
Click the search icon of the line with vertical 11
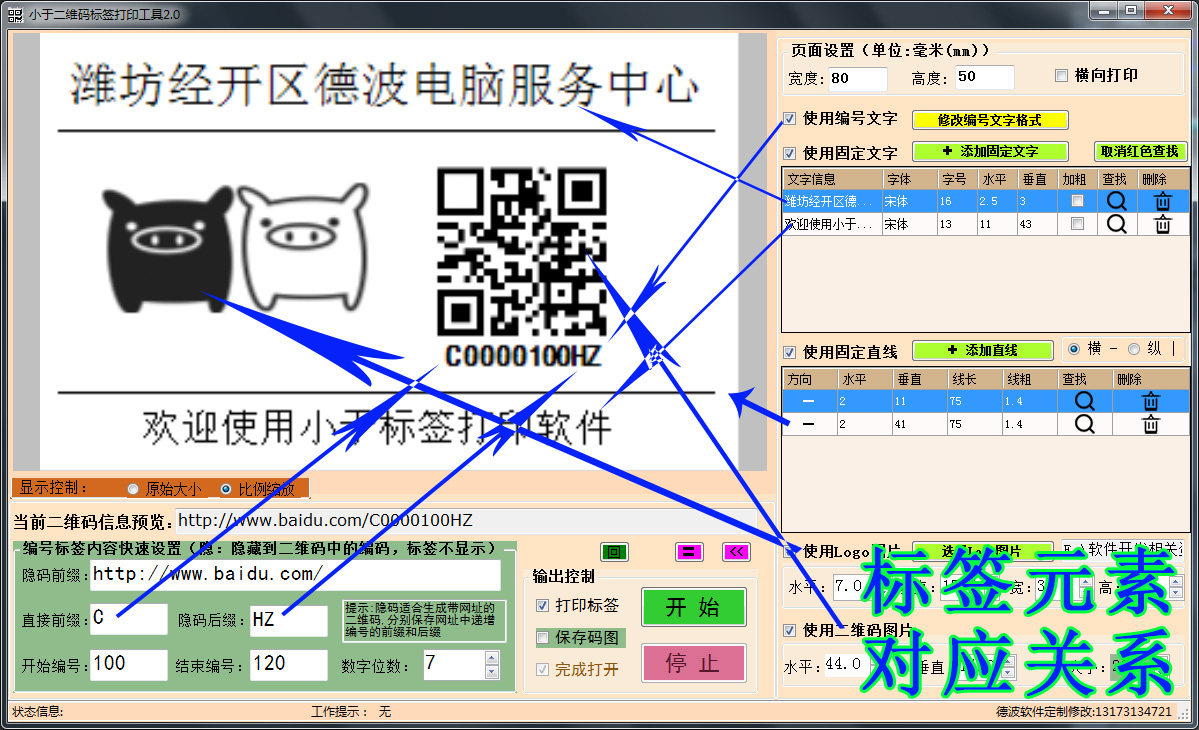point(1084,401)
